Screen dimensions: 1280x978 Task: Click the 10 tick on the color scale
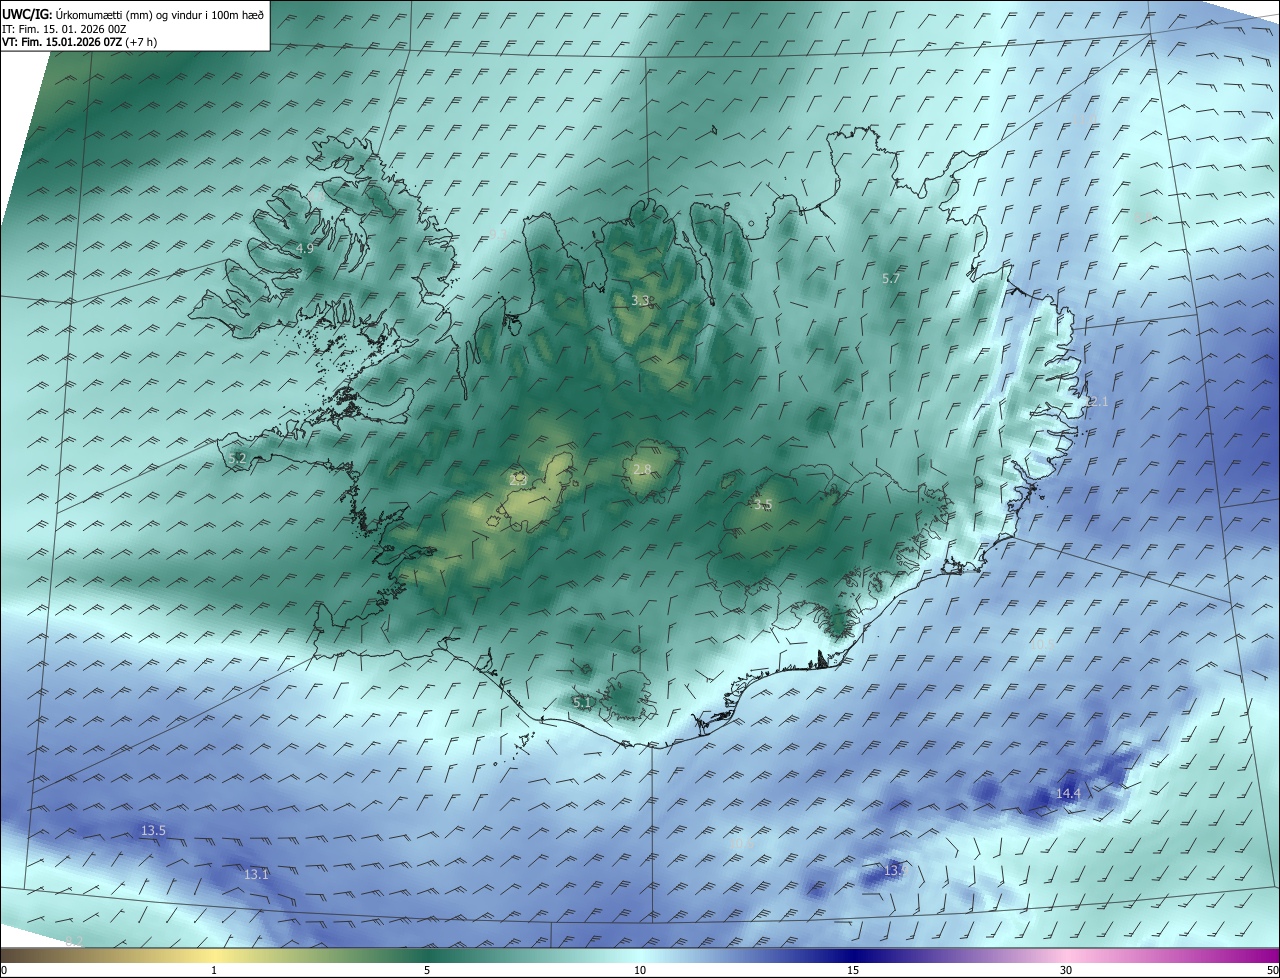(x=640, y=970)
